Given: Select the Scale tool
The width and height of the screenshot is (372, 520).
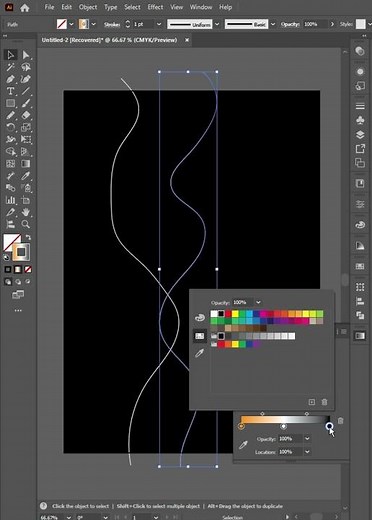Looking at the screenshot, I should coord(25,127).
